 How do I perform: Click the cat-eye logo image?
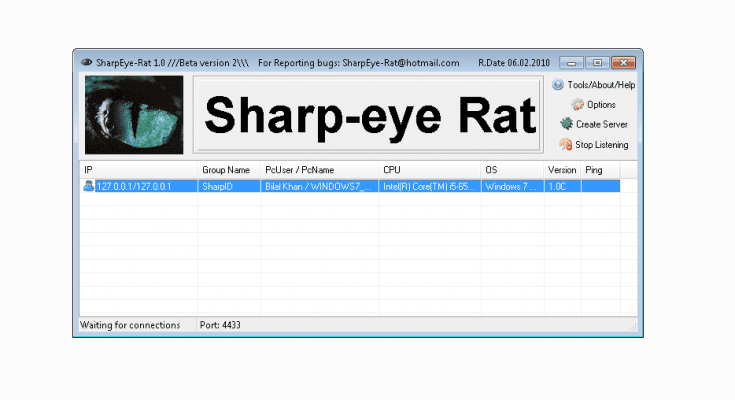(x=133, y=115)
